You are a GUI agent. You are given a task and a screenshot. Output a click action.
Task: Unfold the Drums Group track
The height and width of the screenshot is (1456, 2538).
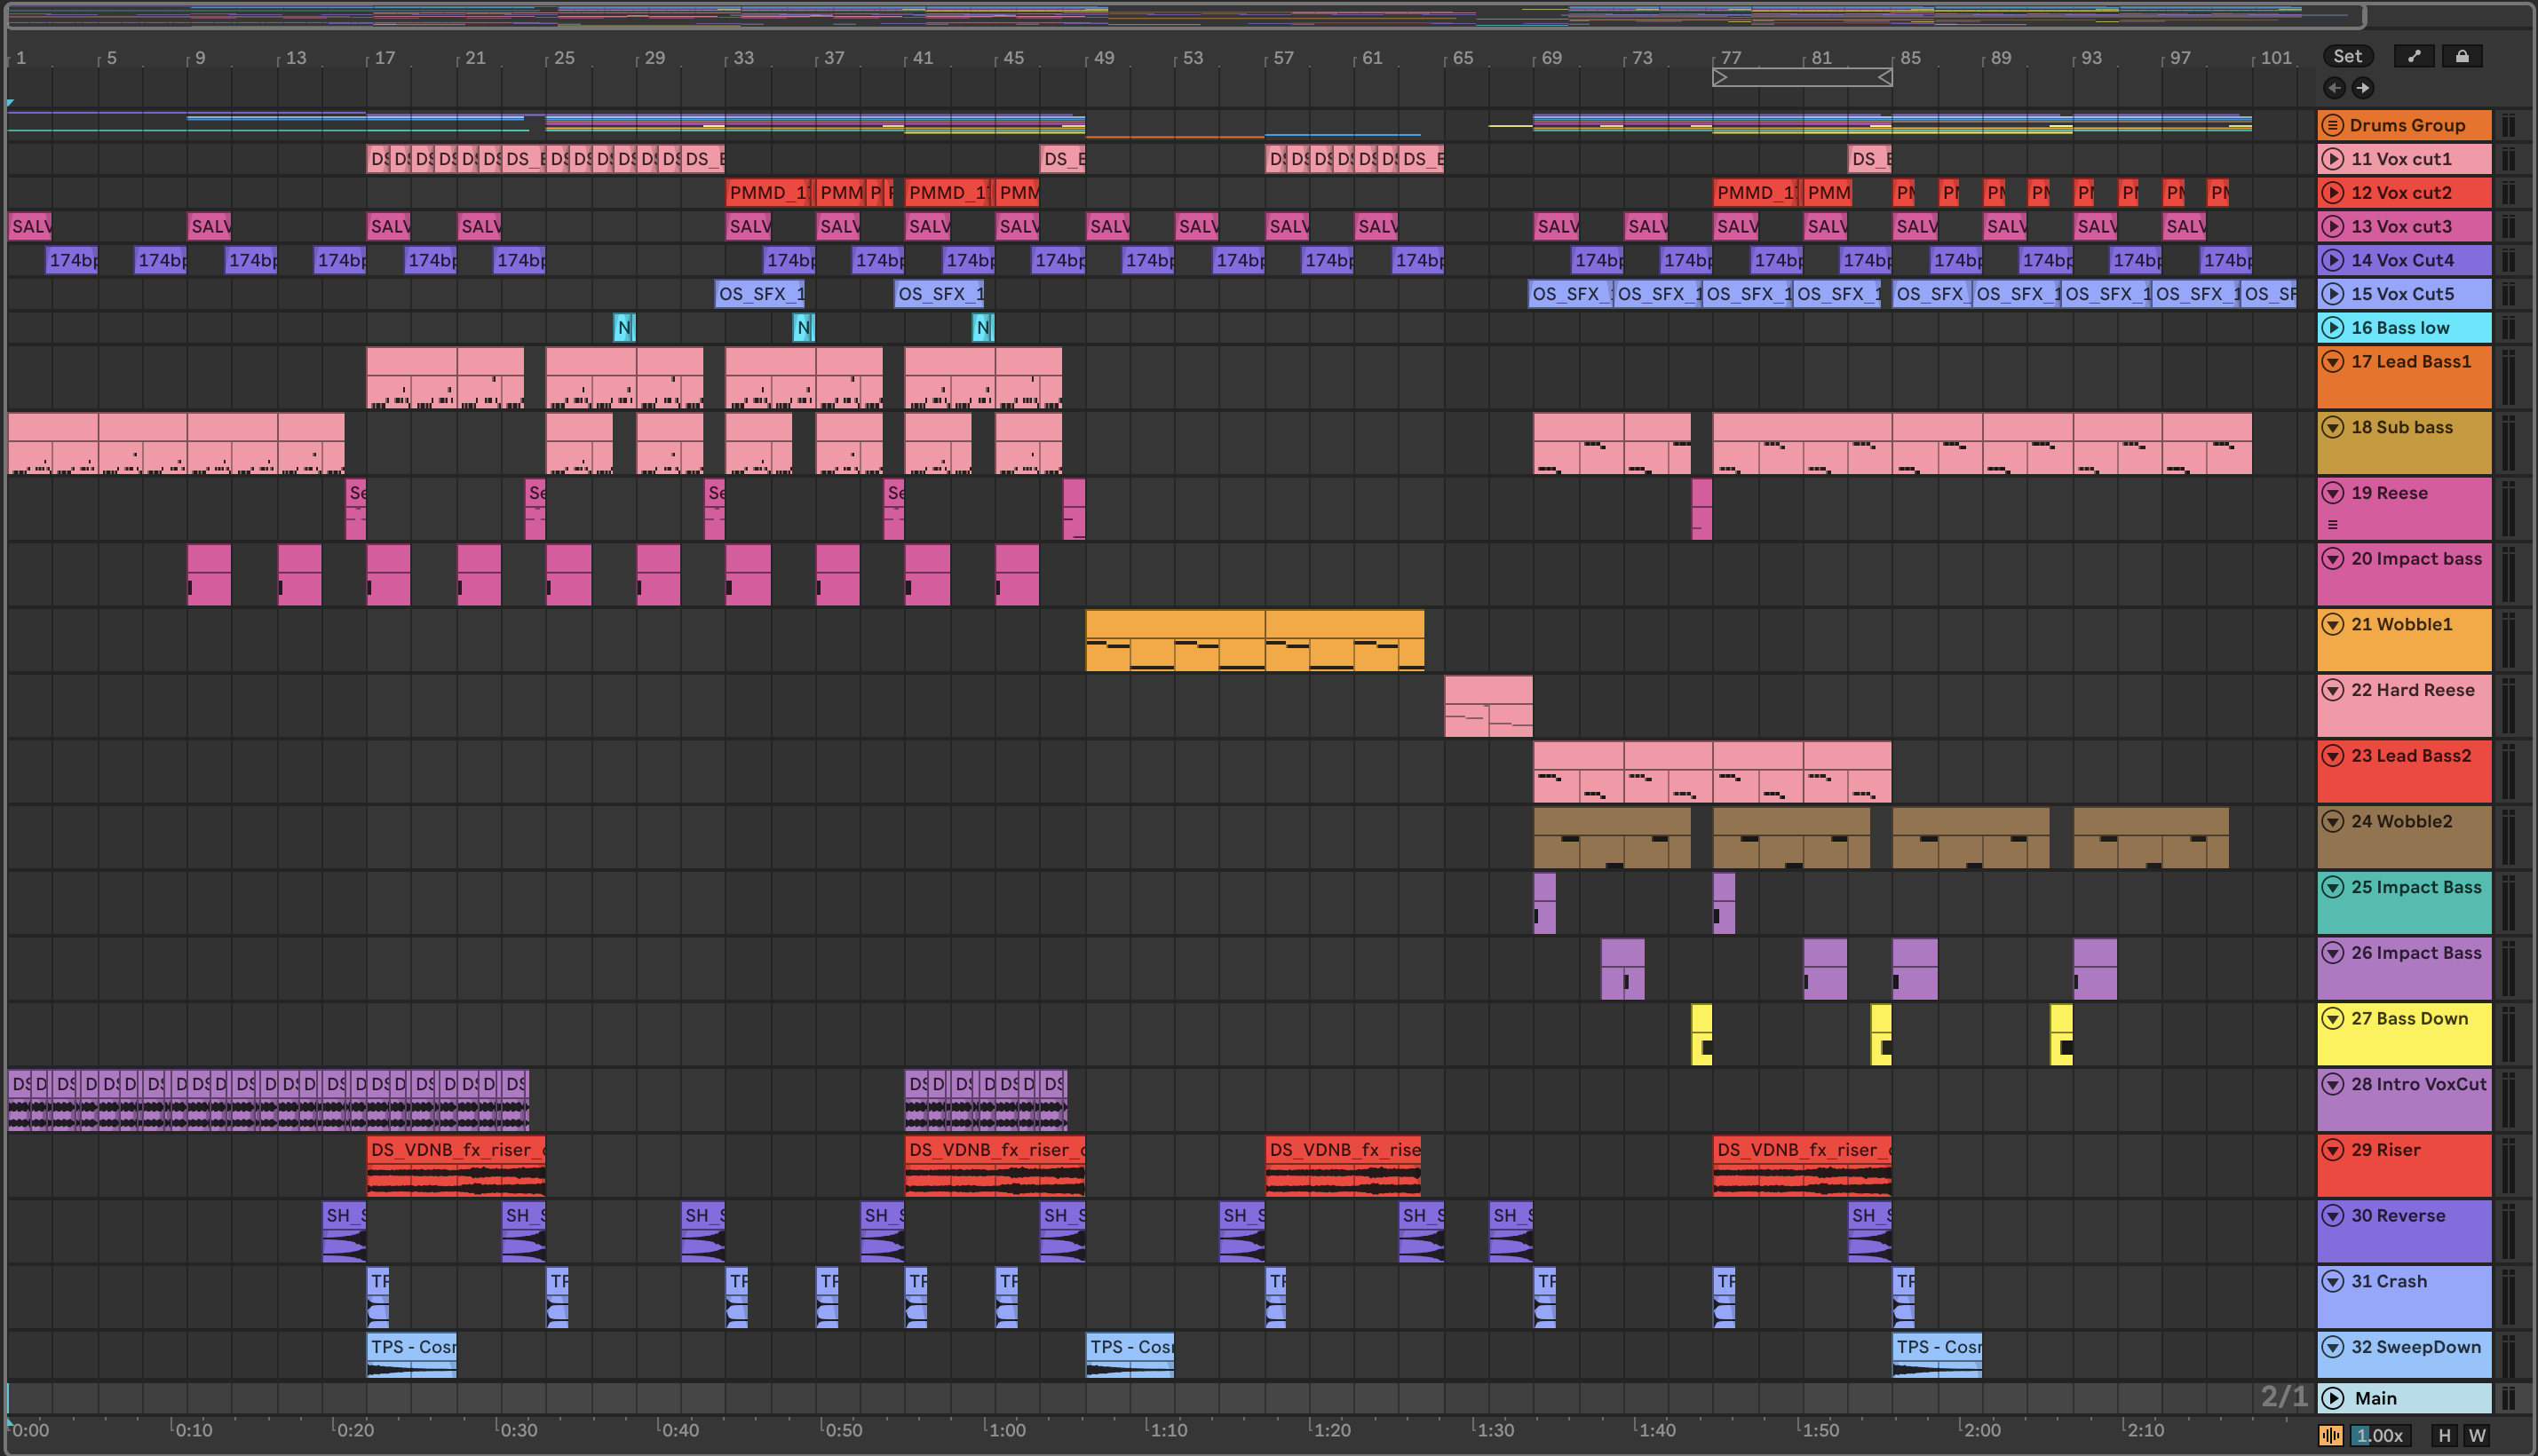pos(2332,125)
